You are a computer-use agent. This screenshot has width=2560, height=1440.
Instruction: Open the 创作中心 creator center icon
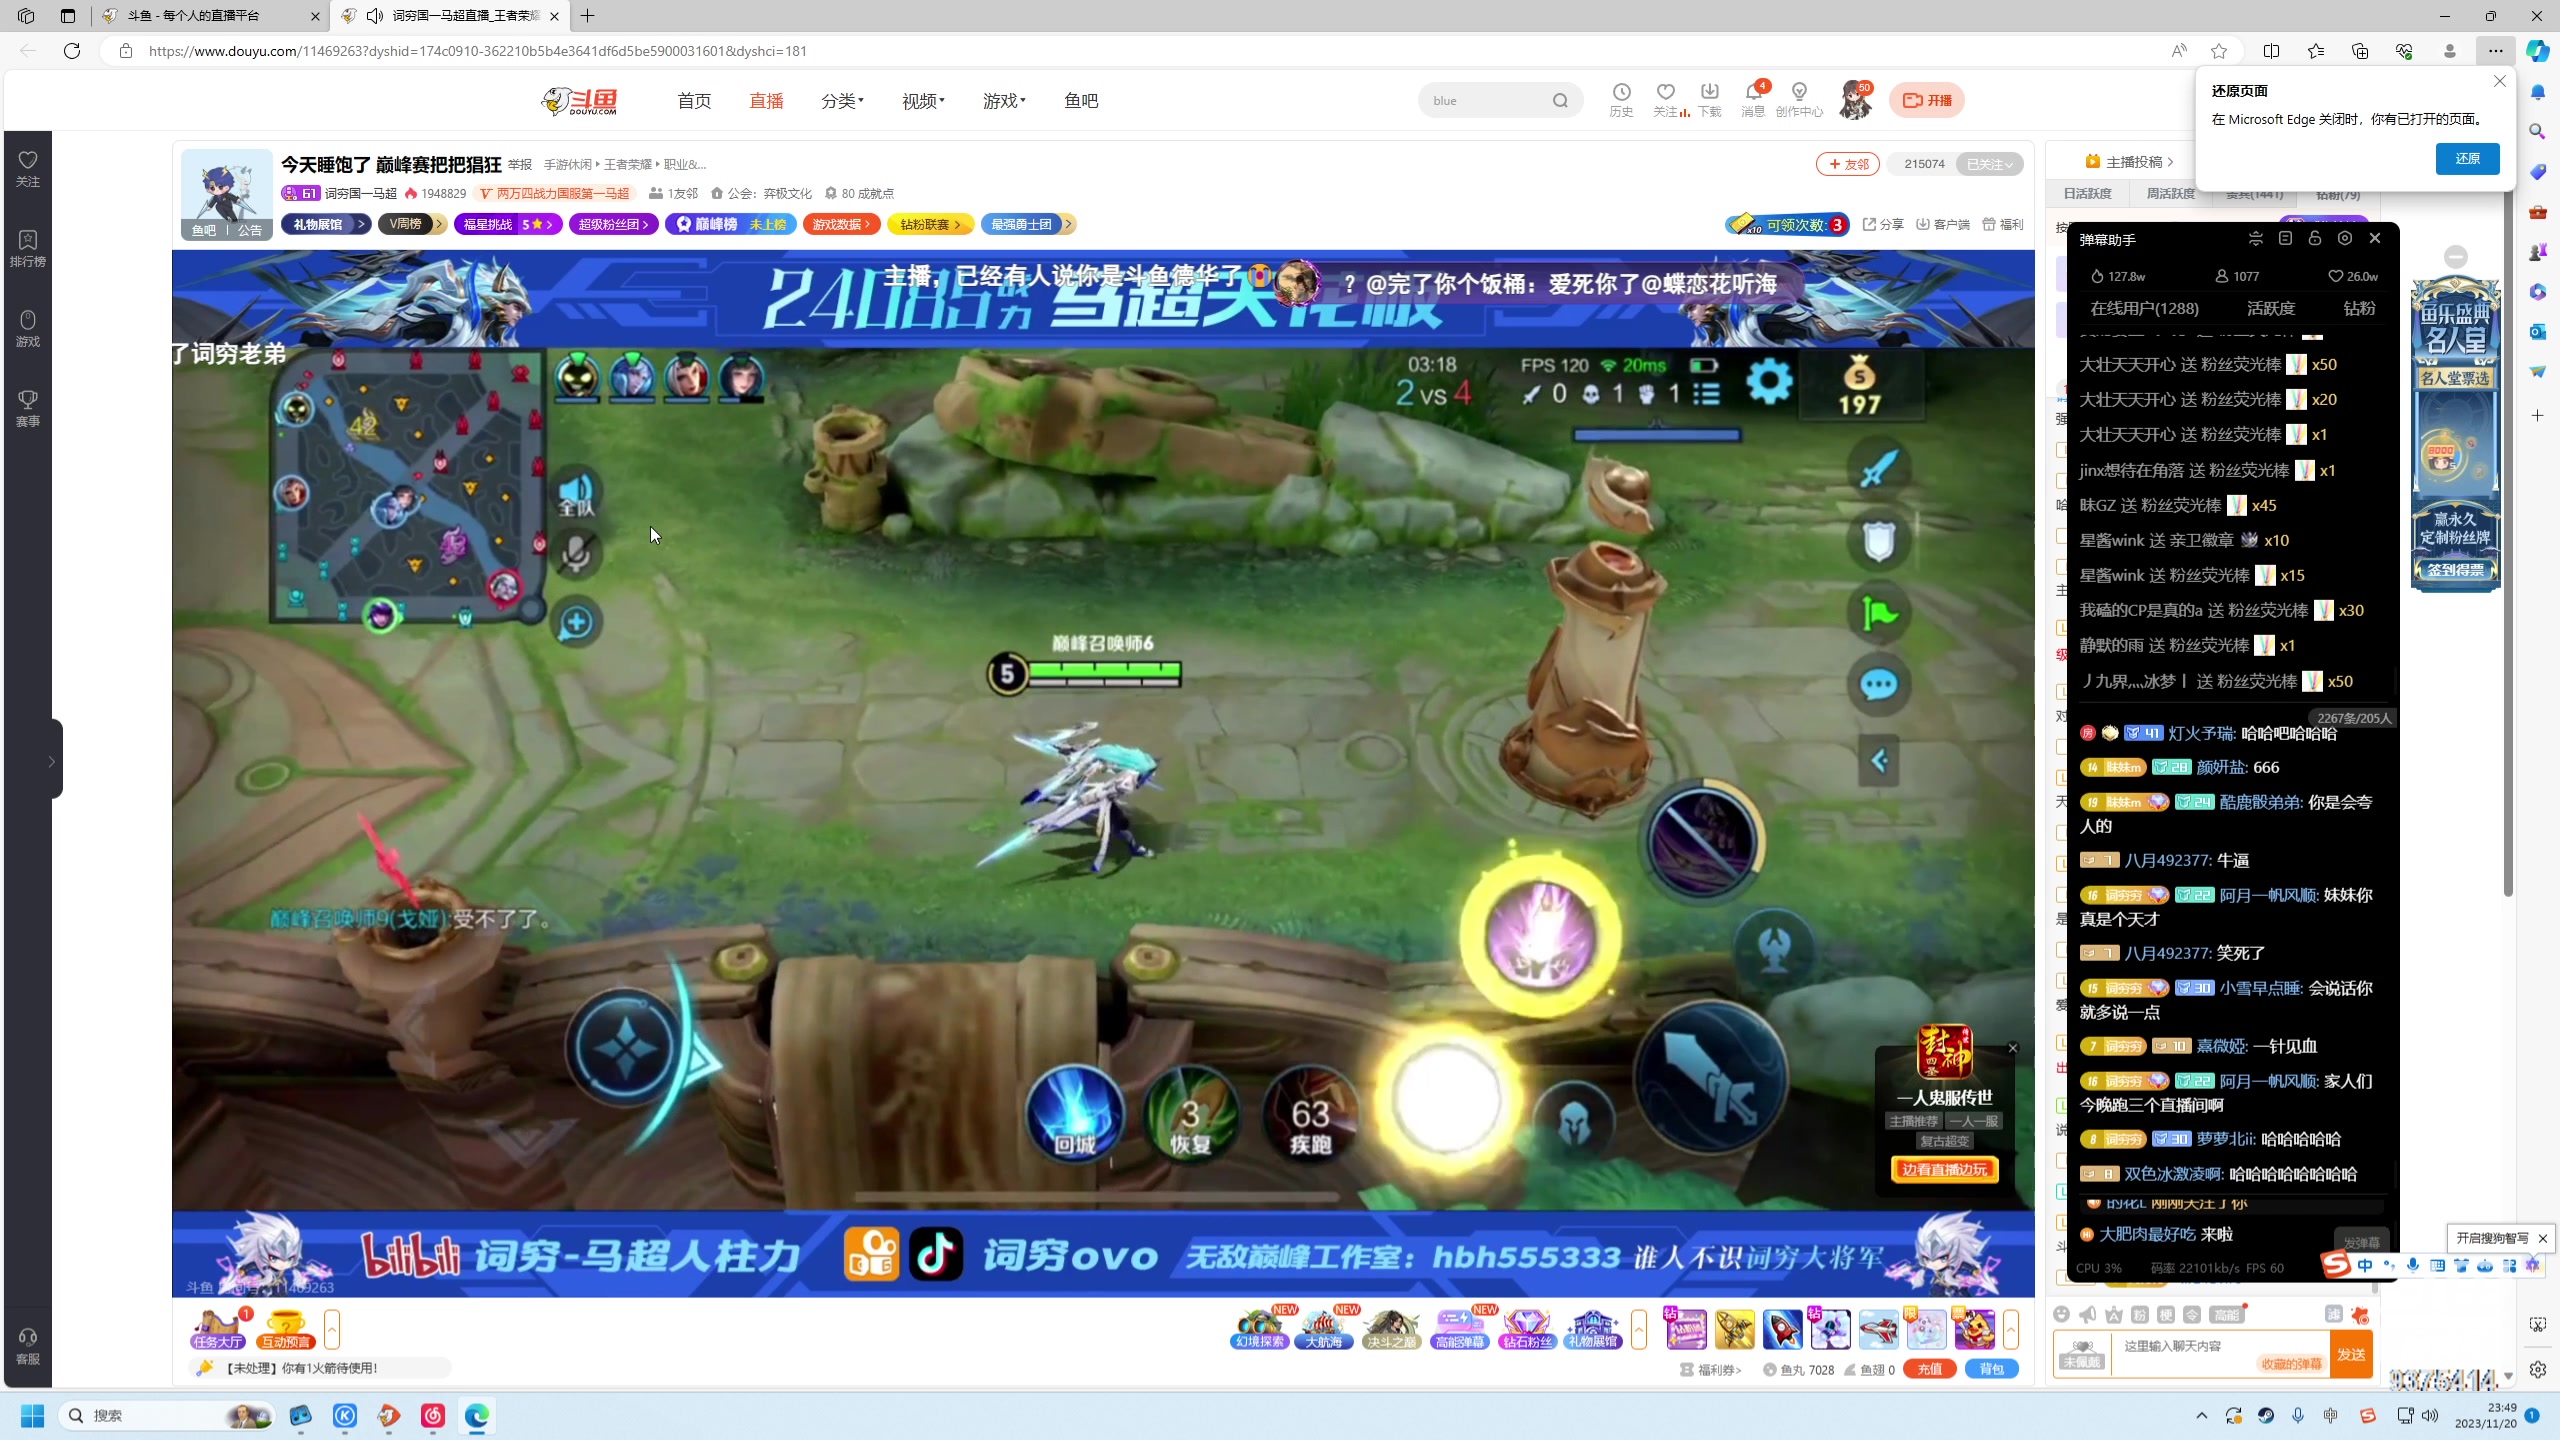(1799, 100)
